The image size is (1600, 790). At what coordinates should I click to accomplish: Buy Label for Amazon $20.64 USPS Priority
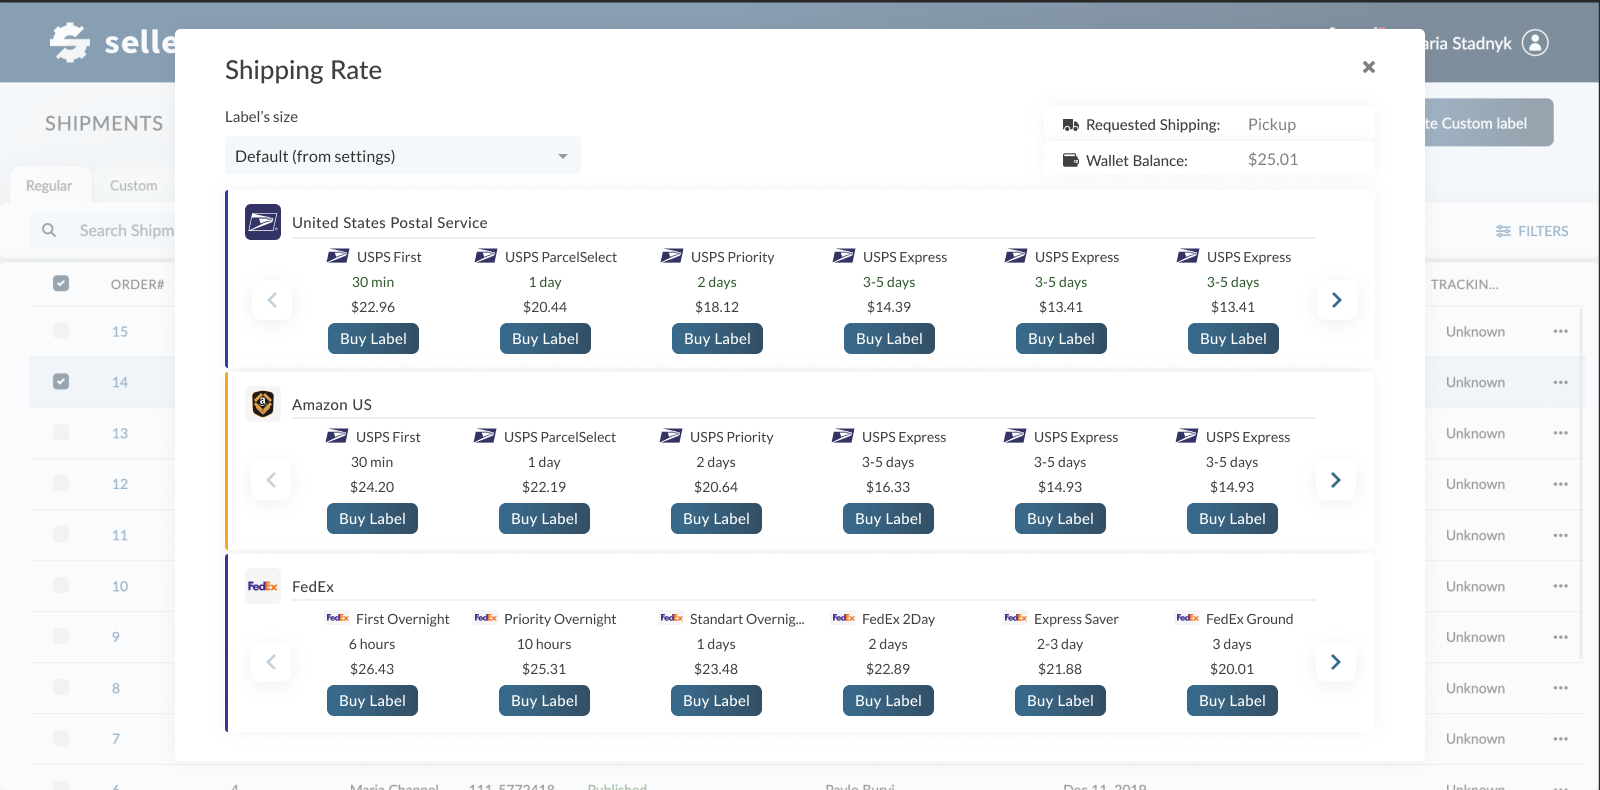point(716,519)
